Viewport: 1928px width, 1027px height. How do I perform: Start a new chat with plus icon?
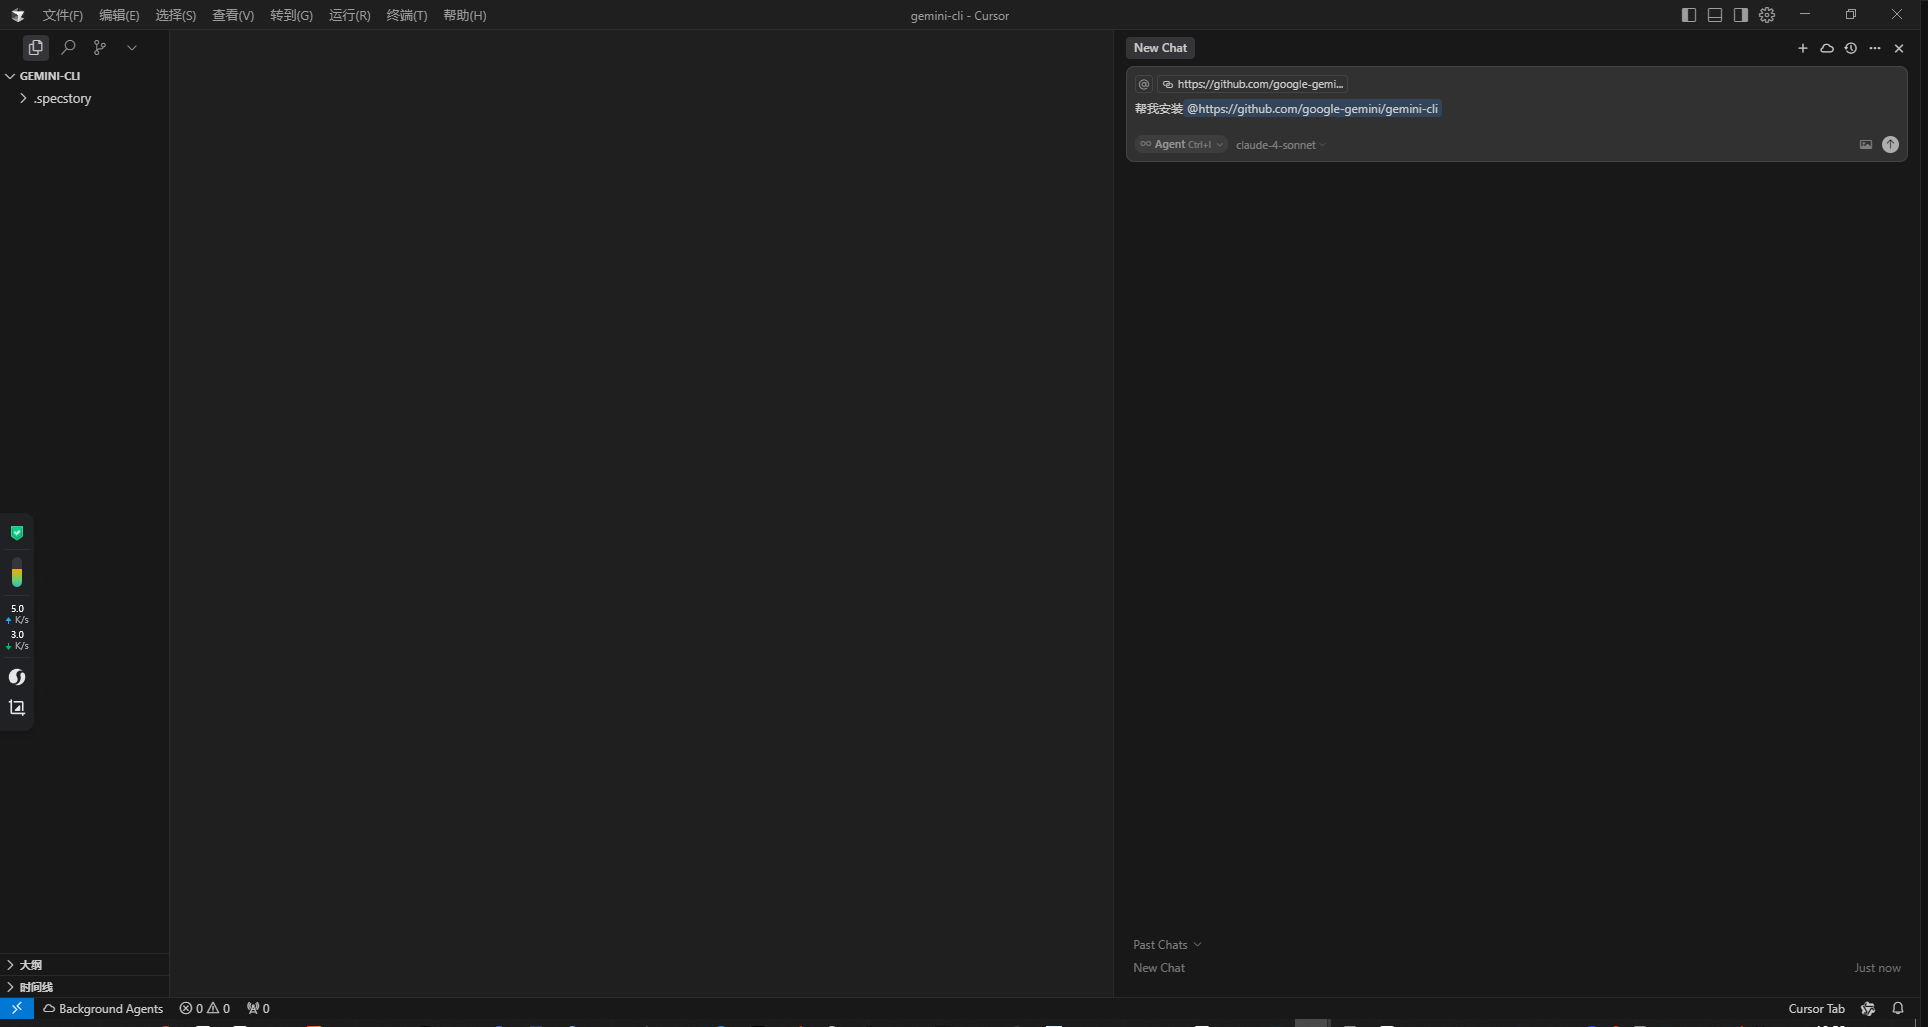pos(1803,48)
